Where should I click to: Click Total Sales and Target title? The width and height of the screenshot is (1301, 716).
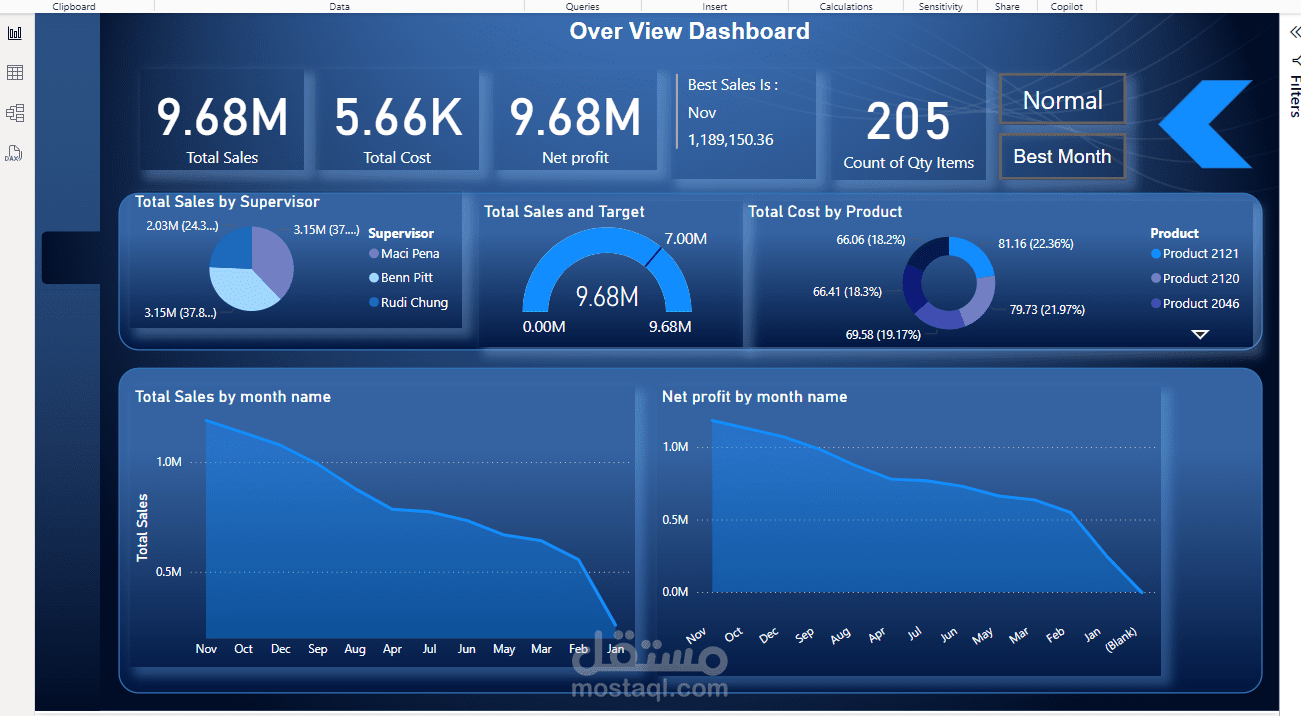tap(564, 212)
